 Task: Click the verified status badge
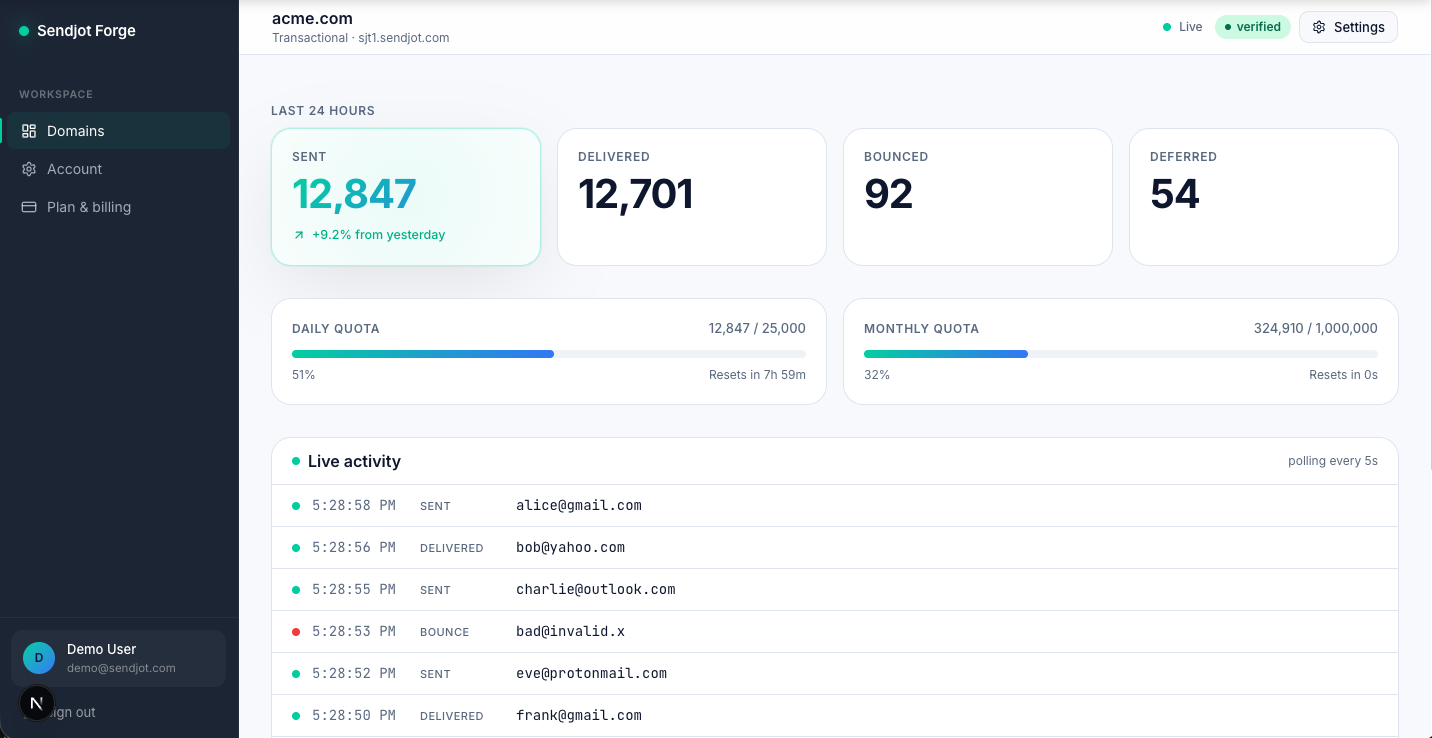pyautogui.click(x=1253, y=27)
